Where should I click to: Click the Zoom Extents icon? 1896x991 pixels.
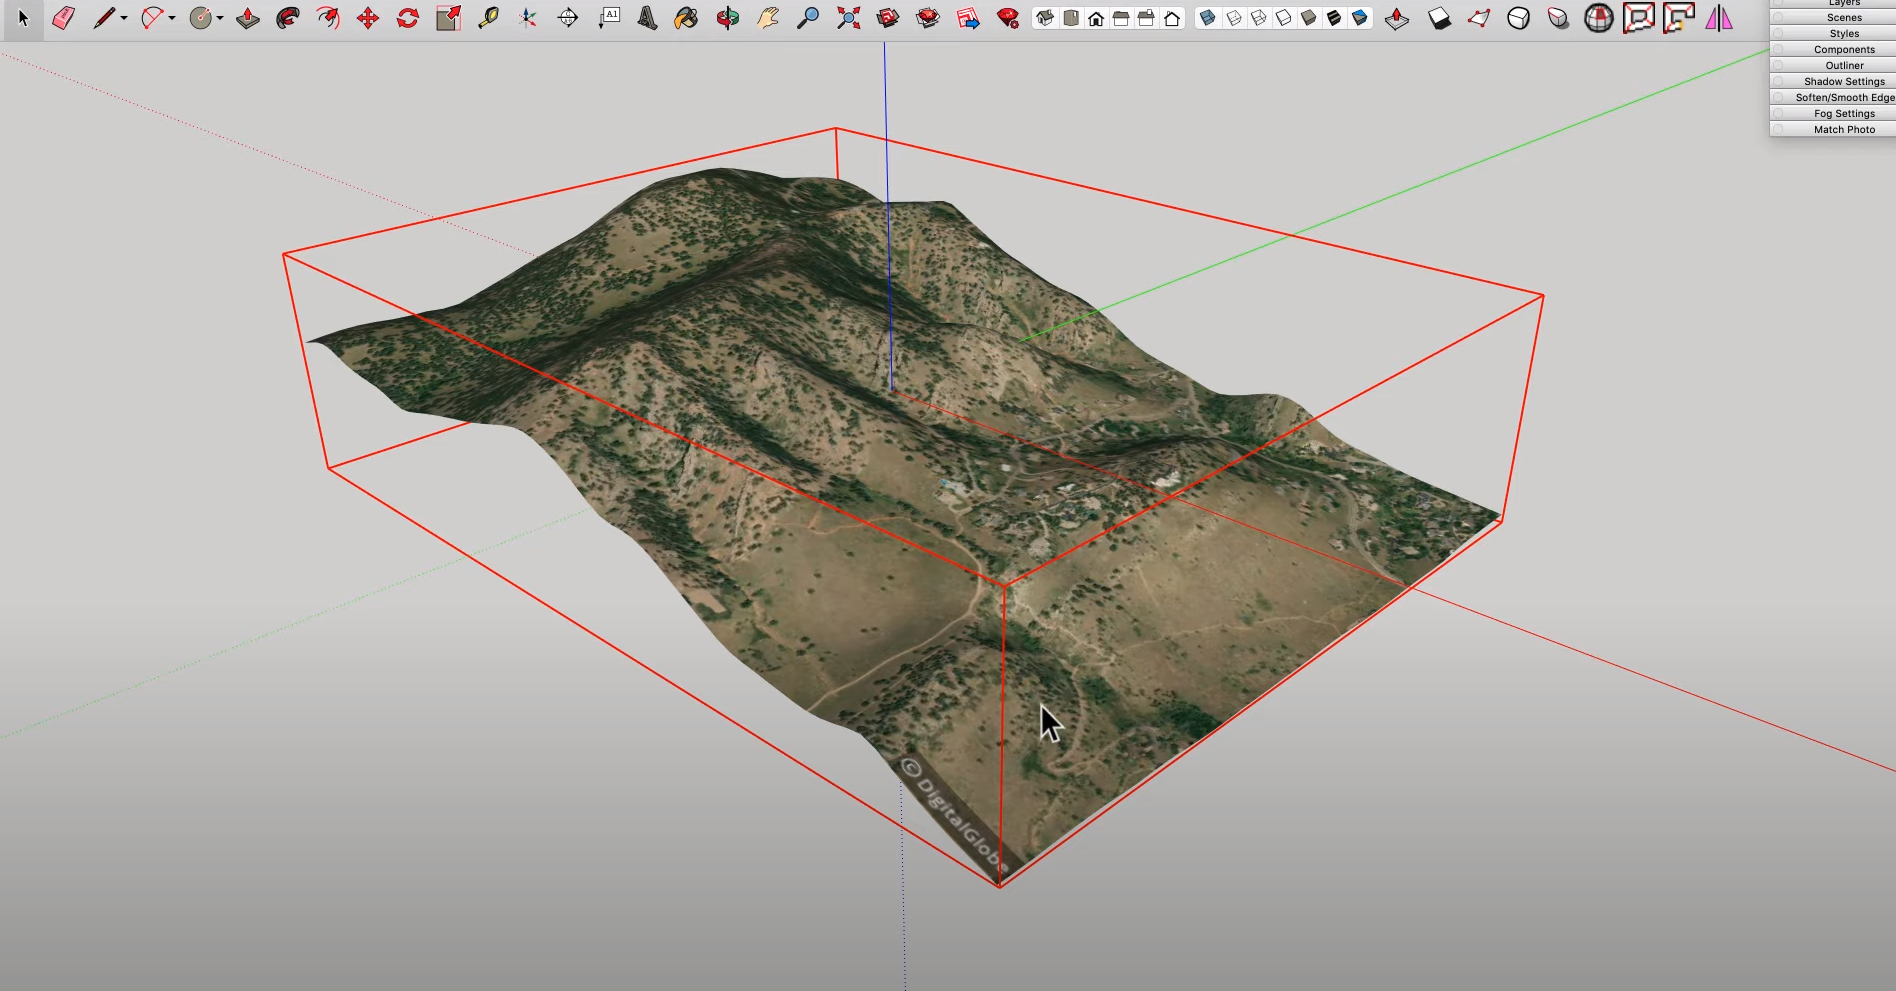[848, 18]
